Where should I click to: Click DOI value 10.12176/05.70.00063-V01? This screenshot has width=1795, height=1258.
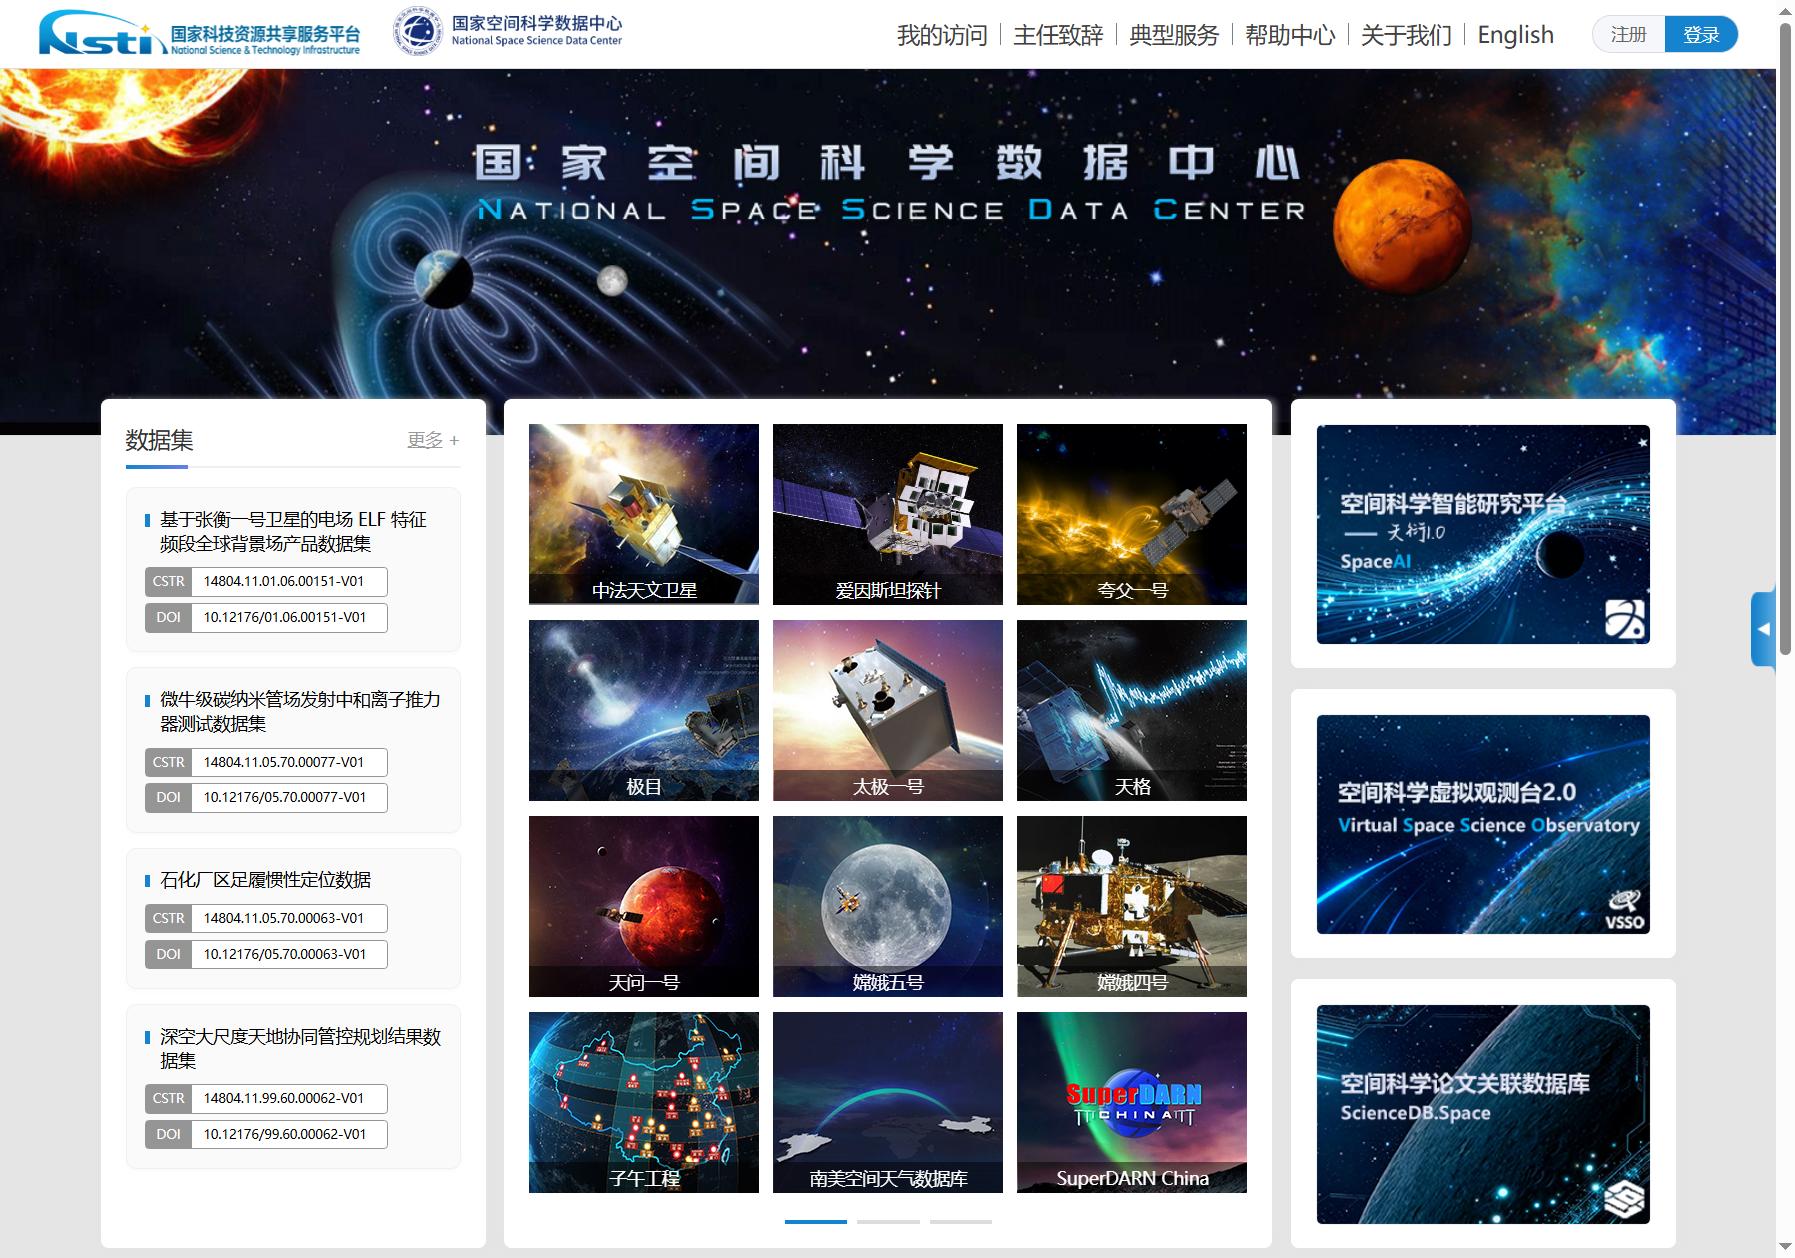click(288, 954)
